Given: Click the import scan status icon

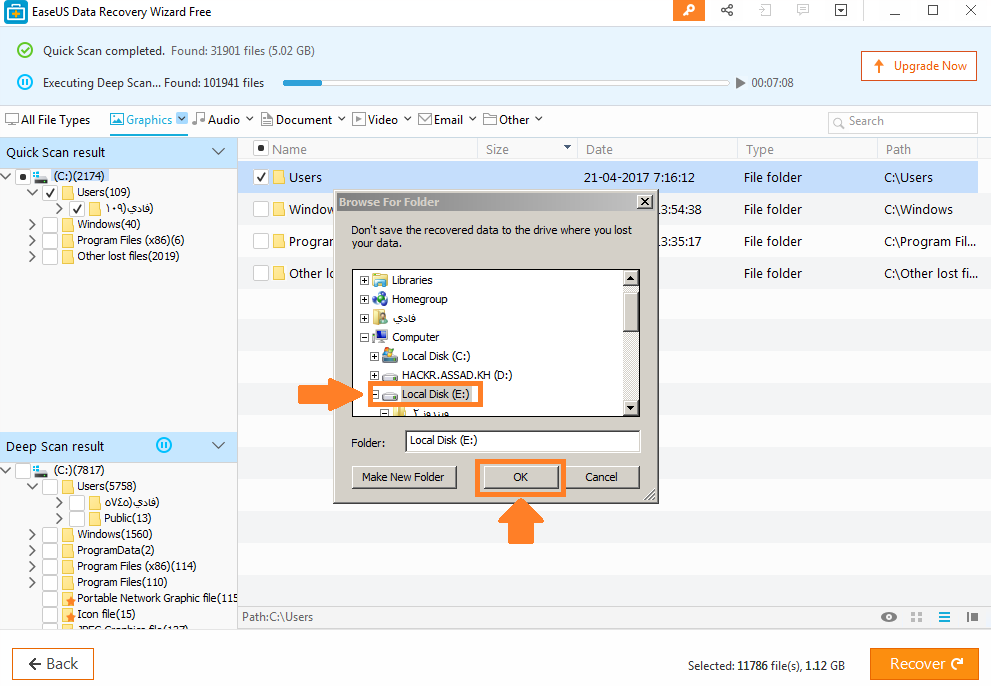Looking at the screenshot, I should (x=765, y=10).
